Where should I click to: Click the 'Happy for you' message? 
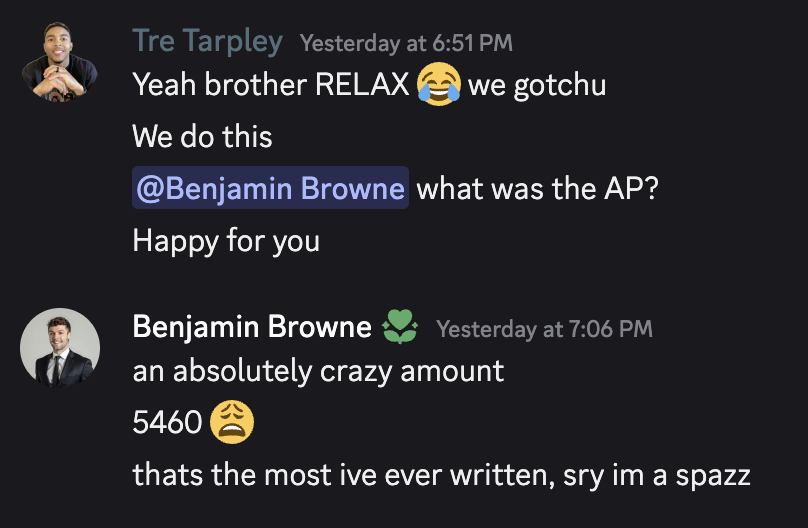(226, 241)
